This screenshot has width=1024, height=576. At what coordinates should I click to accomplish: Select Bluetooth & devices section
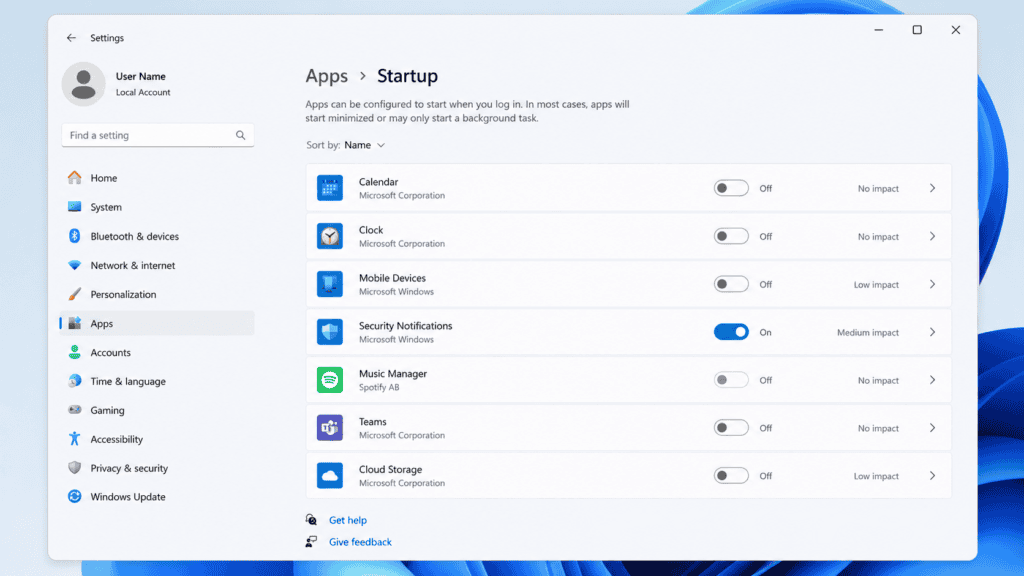coord(157,236)
